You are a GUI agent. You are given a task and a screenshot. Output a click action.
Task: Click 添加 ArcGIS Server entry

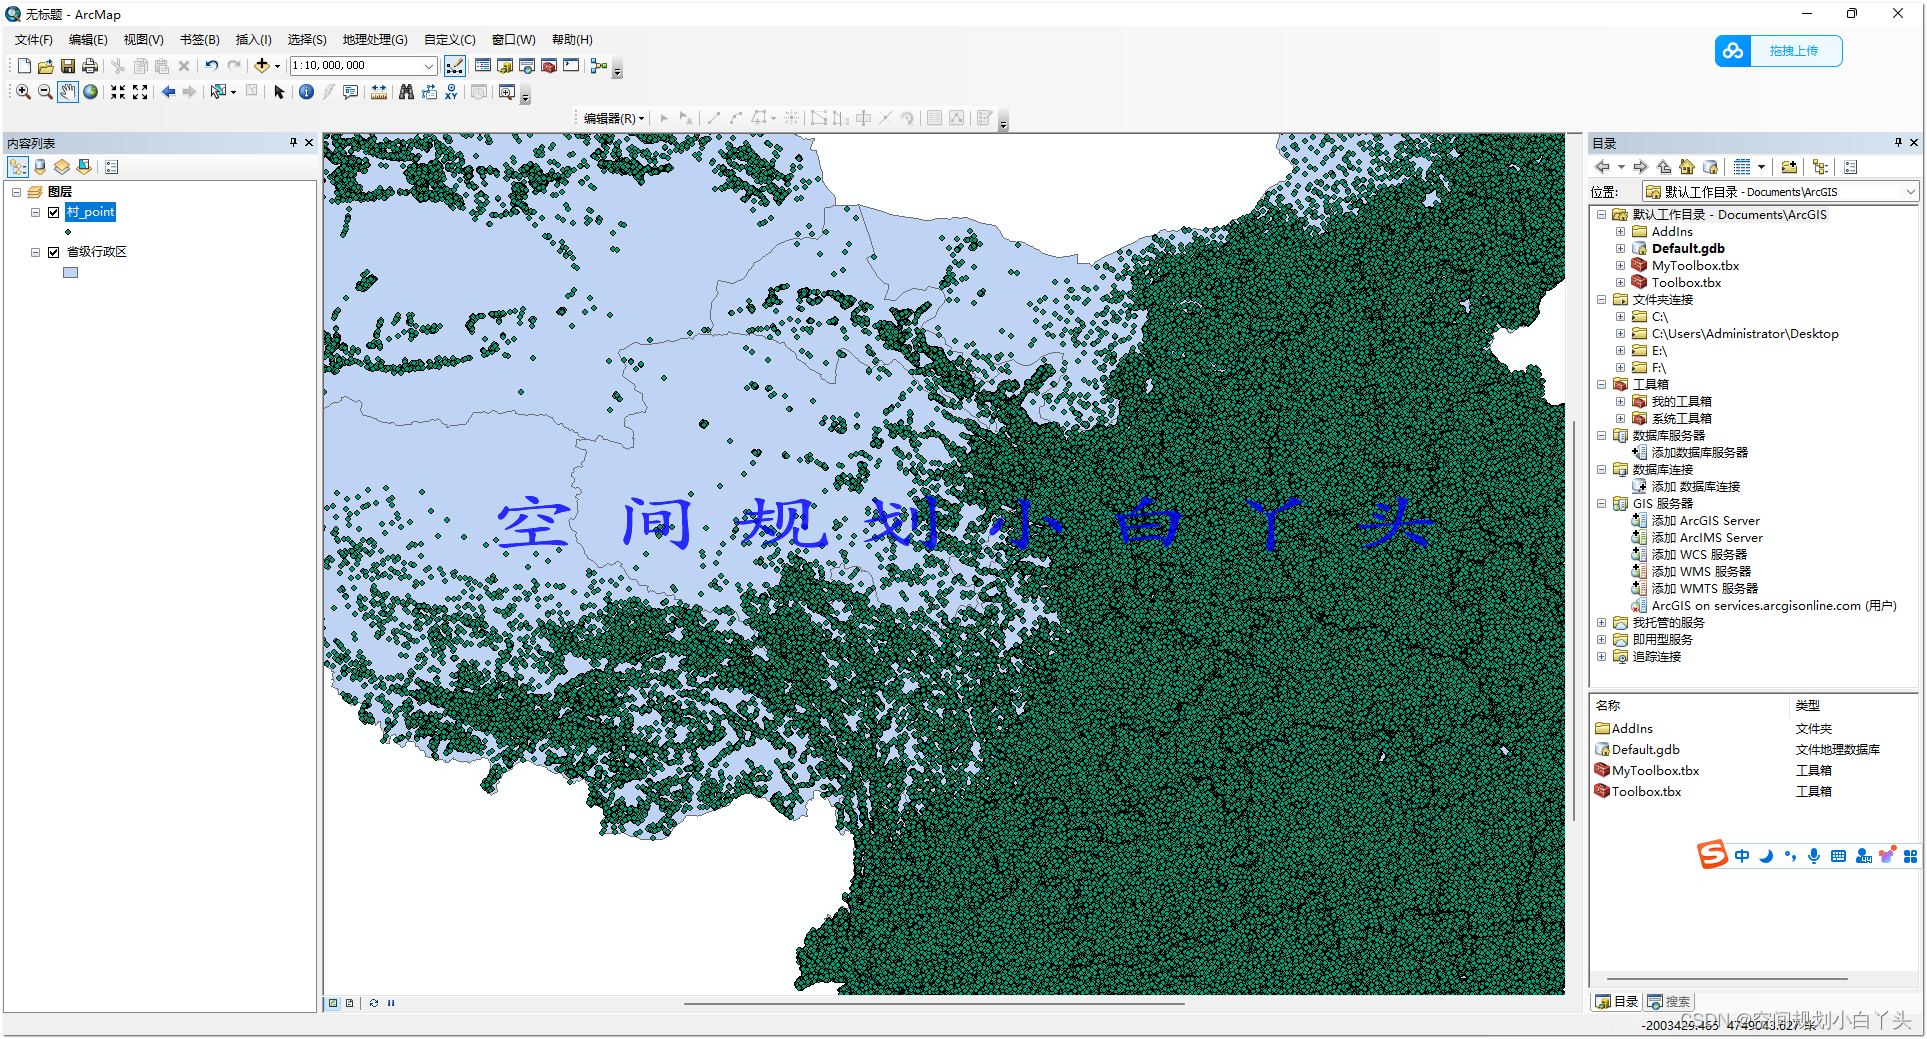click(x=1696, y=521)
